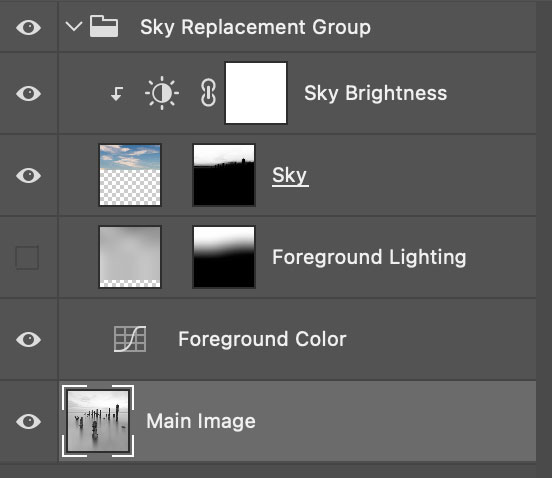This screenshot has height=478, width=552.
Task: Hide the Sky Replacement Group
Action: [x=29, y=27]
